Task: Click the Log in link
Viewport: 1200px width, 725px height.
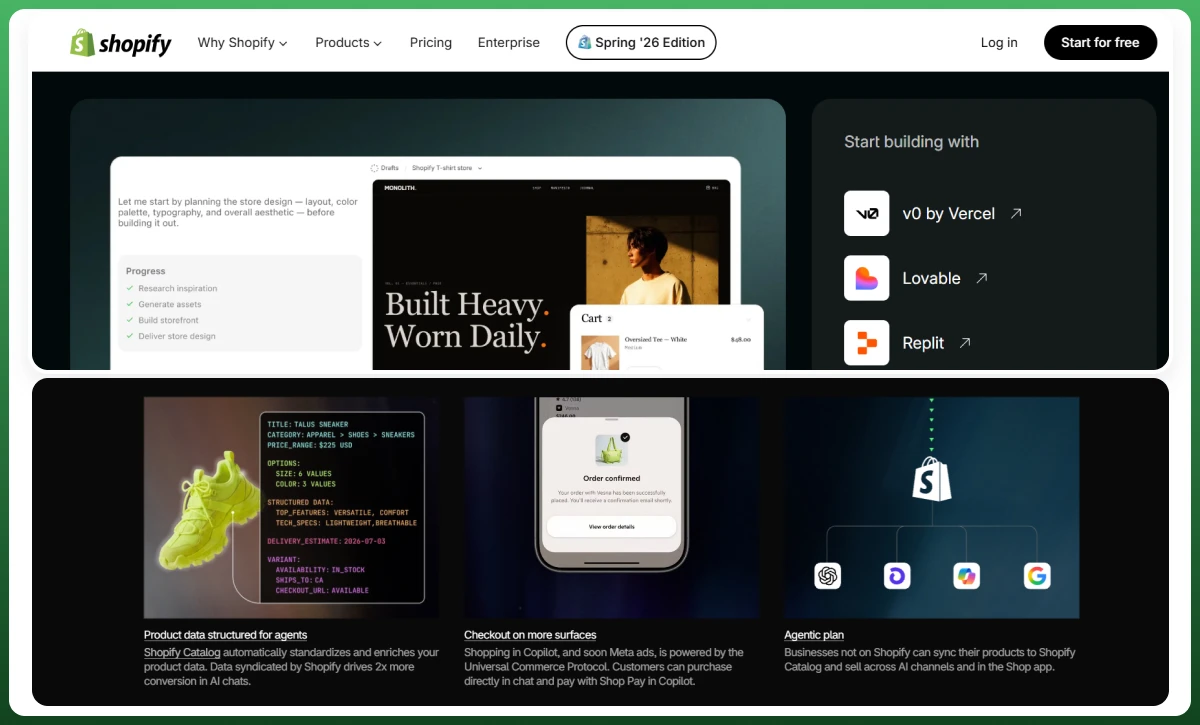Action: pyautogui.click(x=999, y=43)
